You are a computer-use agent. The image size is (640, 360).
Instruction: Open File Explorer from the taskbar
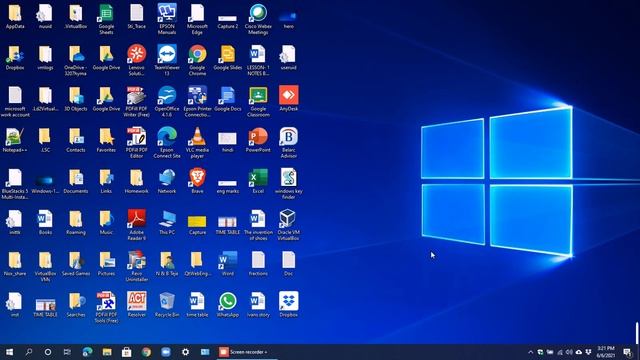point(107,352)
